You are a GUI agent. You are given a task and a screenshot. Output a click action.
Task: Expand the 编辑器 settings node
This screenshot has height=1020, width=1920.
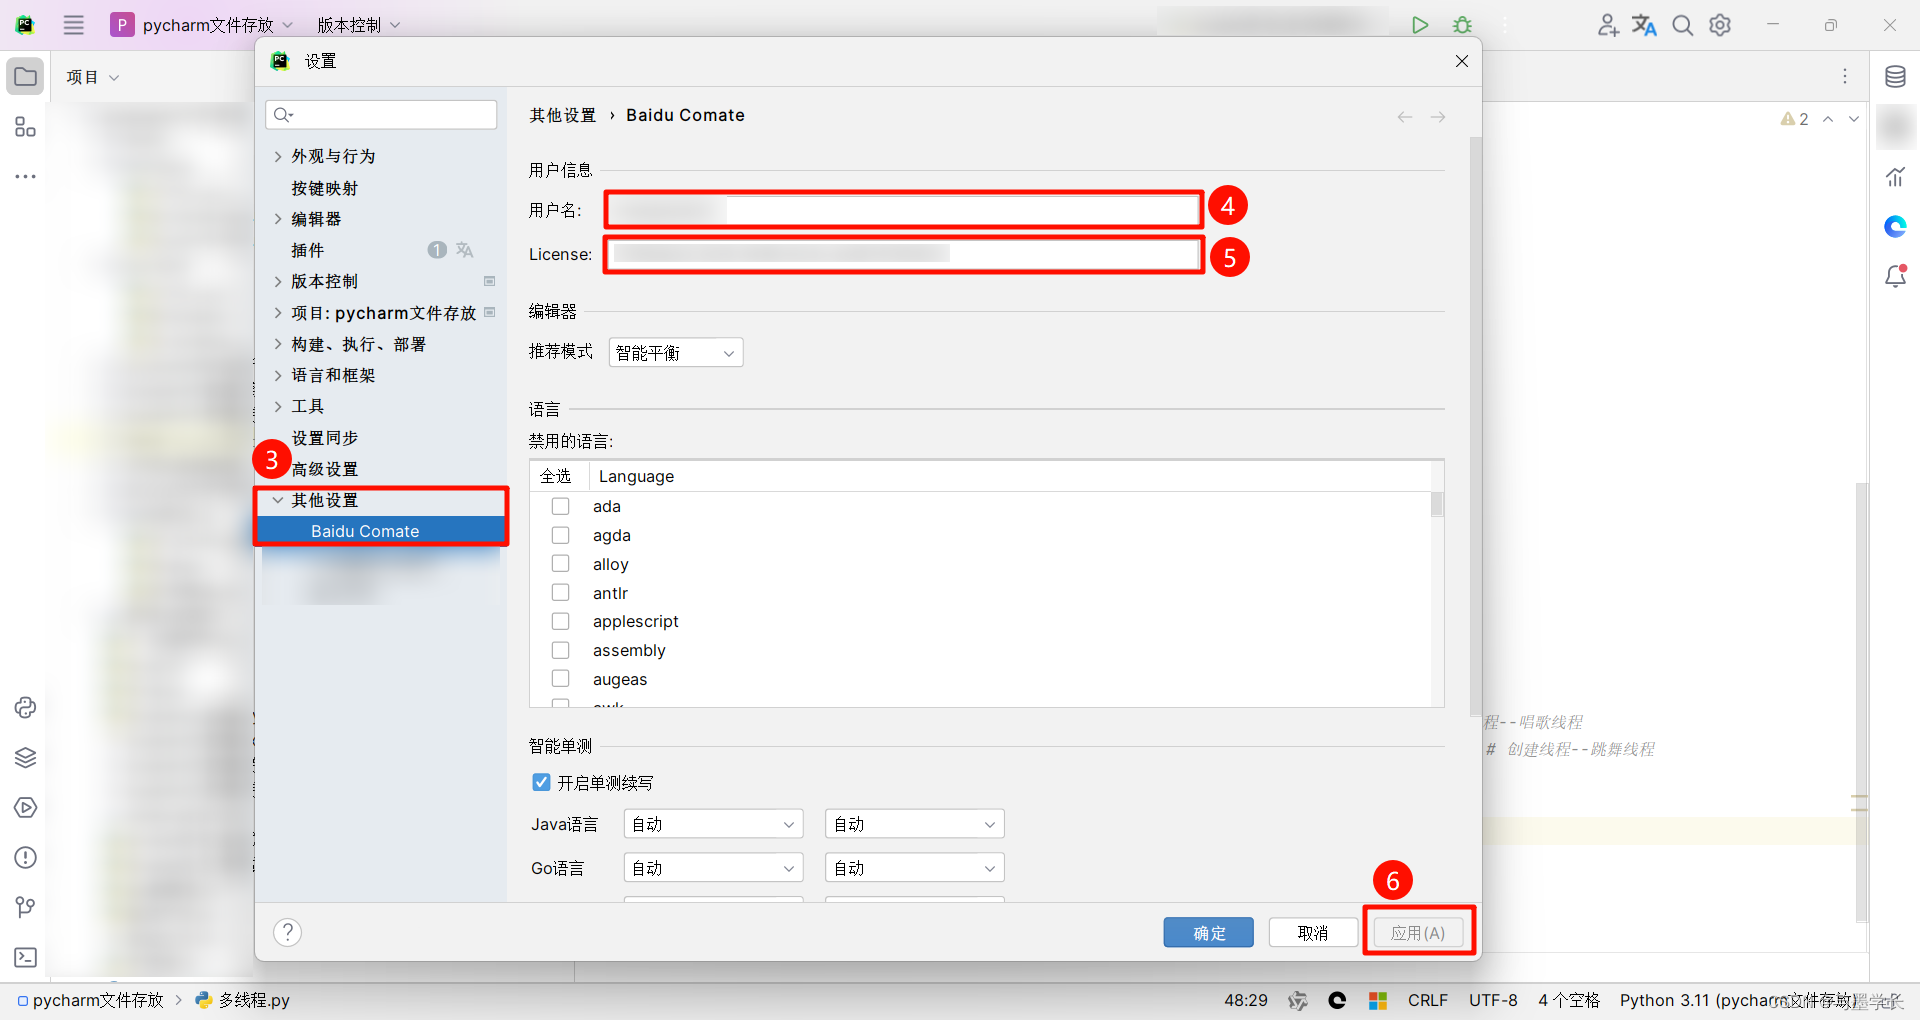[278, 219]
